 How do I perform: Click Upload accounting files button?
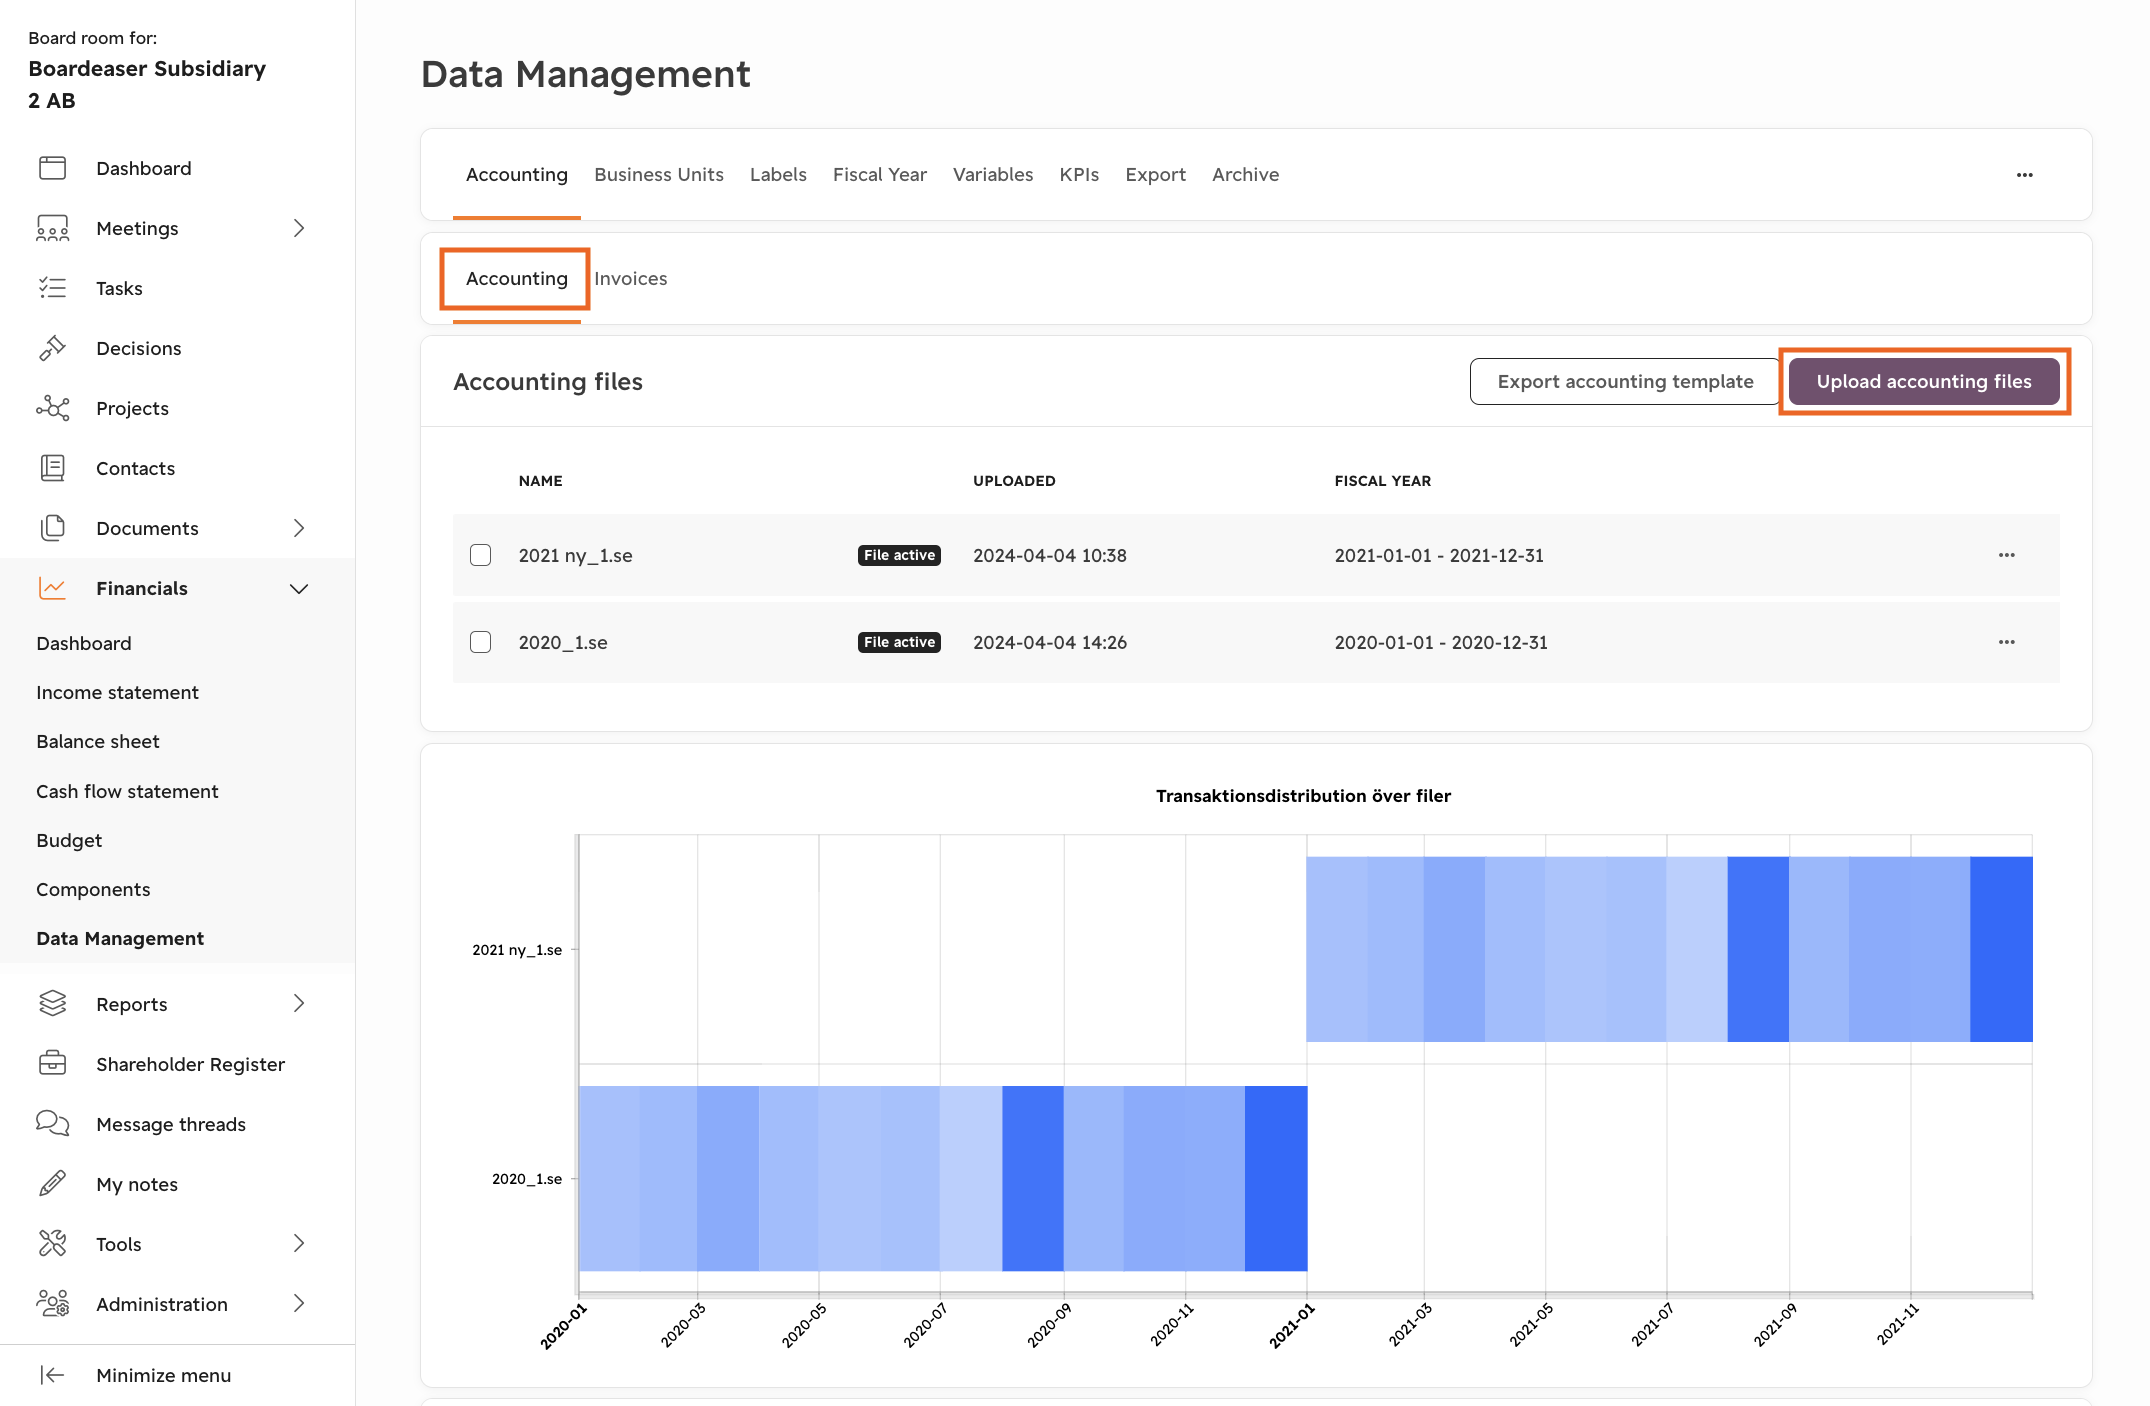(1924, 381)
